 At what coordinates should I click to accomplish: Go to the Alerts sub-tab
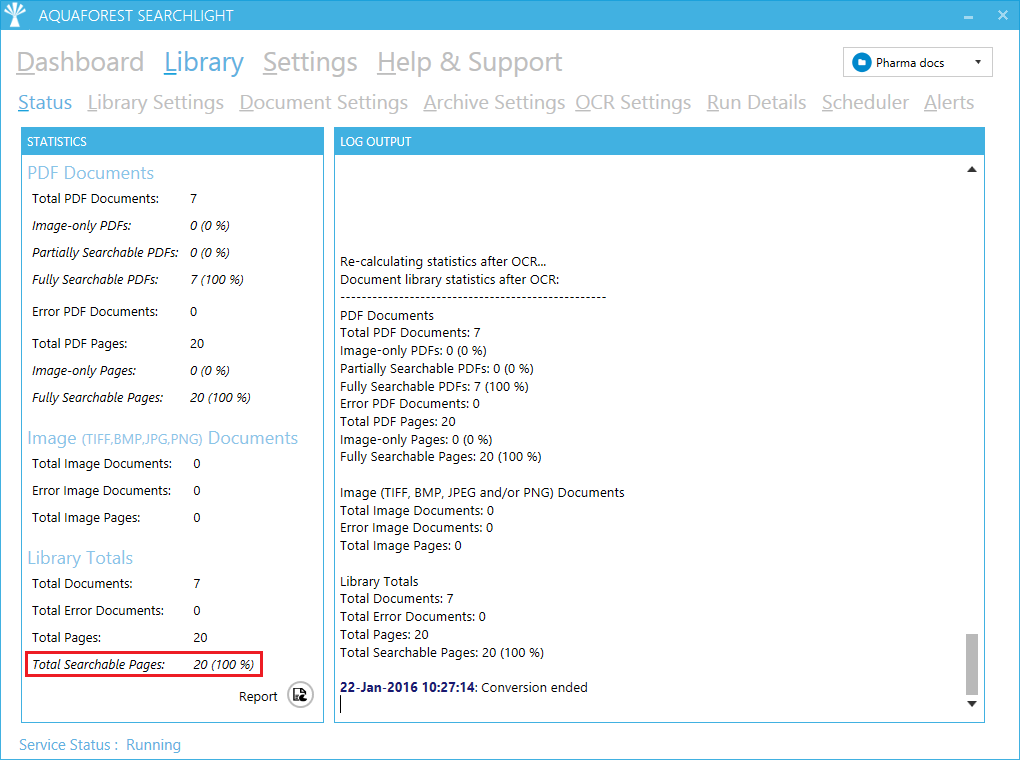pos(949,102)
